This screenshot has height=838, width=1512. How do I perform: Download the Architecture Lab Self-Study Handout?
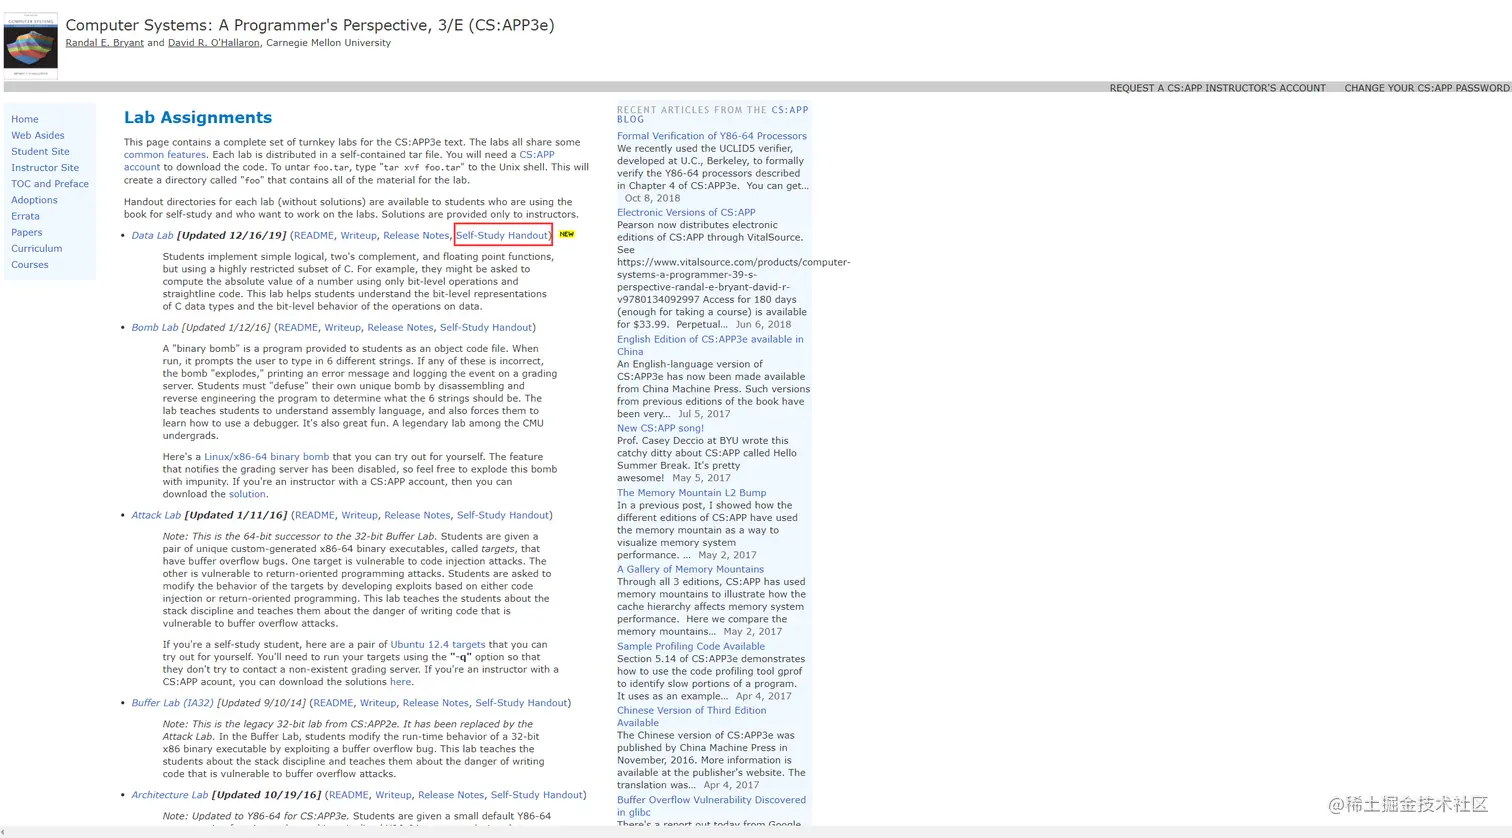(537, 795)
